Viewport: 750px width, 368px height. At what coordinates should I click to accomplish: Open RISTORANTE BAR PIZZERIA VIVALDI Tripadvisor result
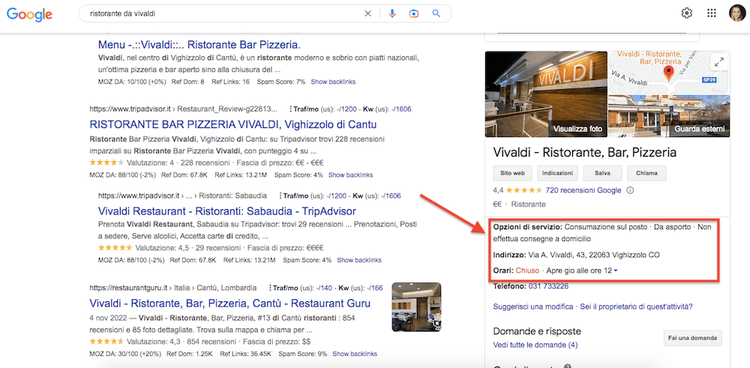pos(233,124)
